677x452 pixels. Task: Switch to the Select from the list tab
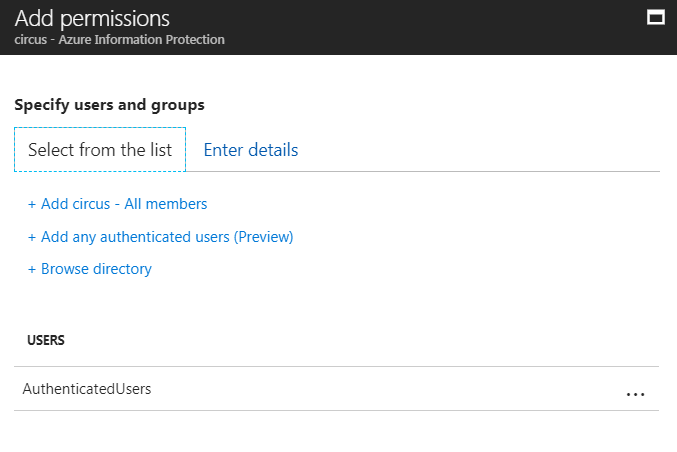pos(100,150)
